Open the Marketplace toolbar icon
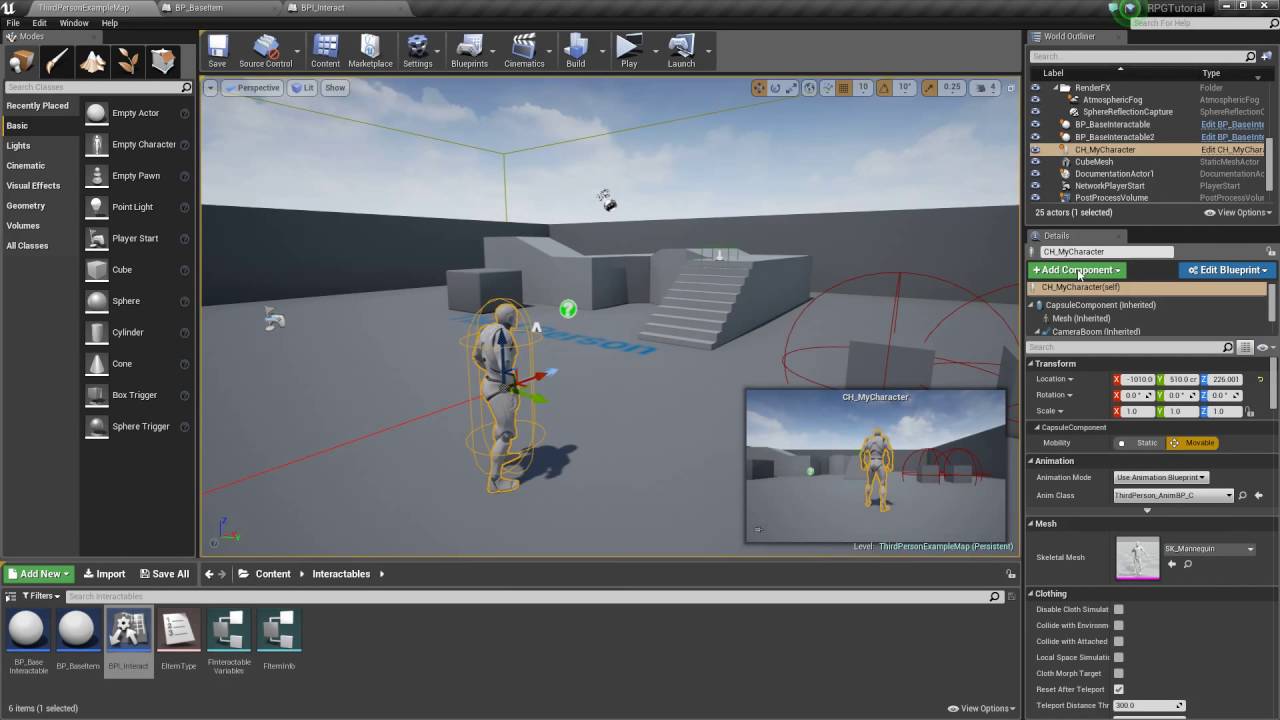The height and width of the screenshot is (720, 1280). click(370, 50)
